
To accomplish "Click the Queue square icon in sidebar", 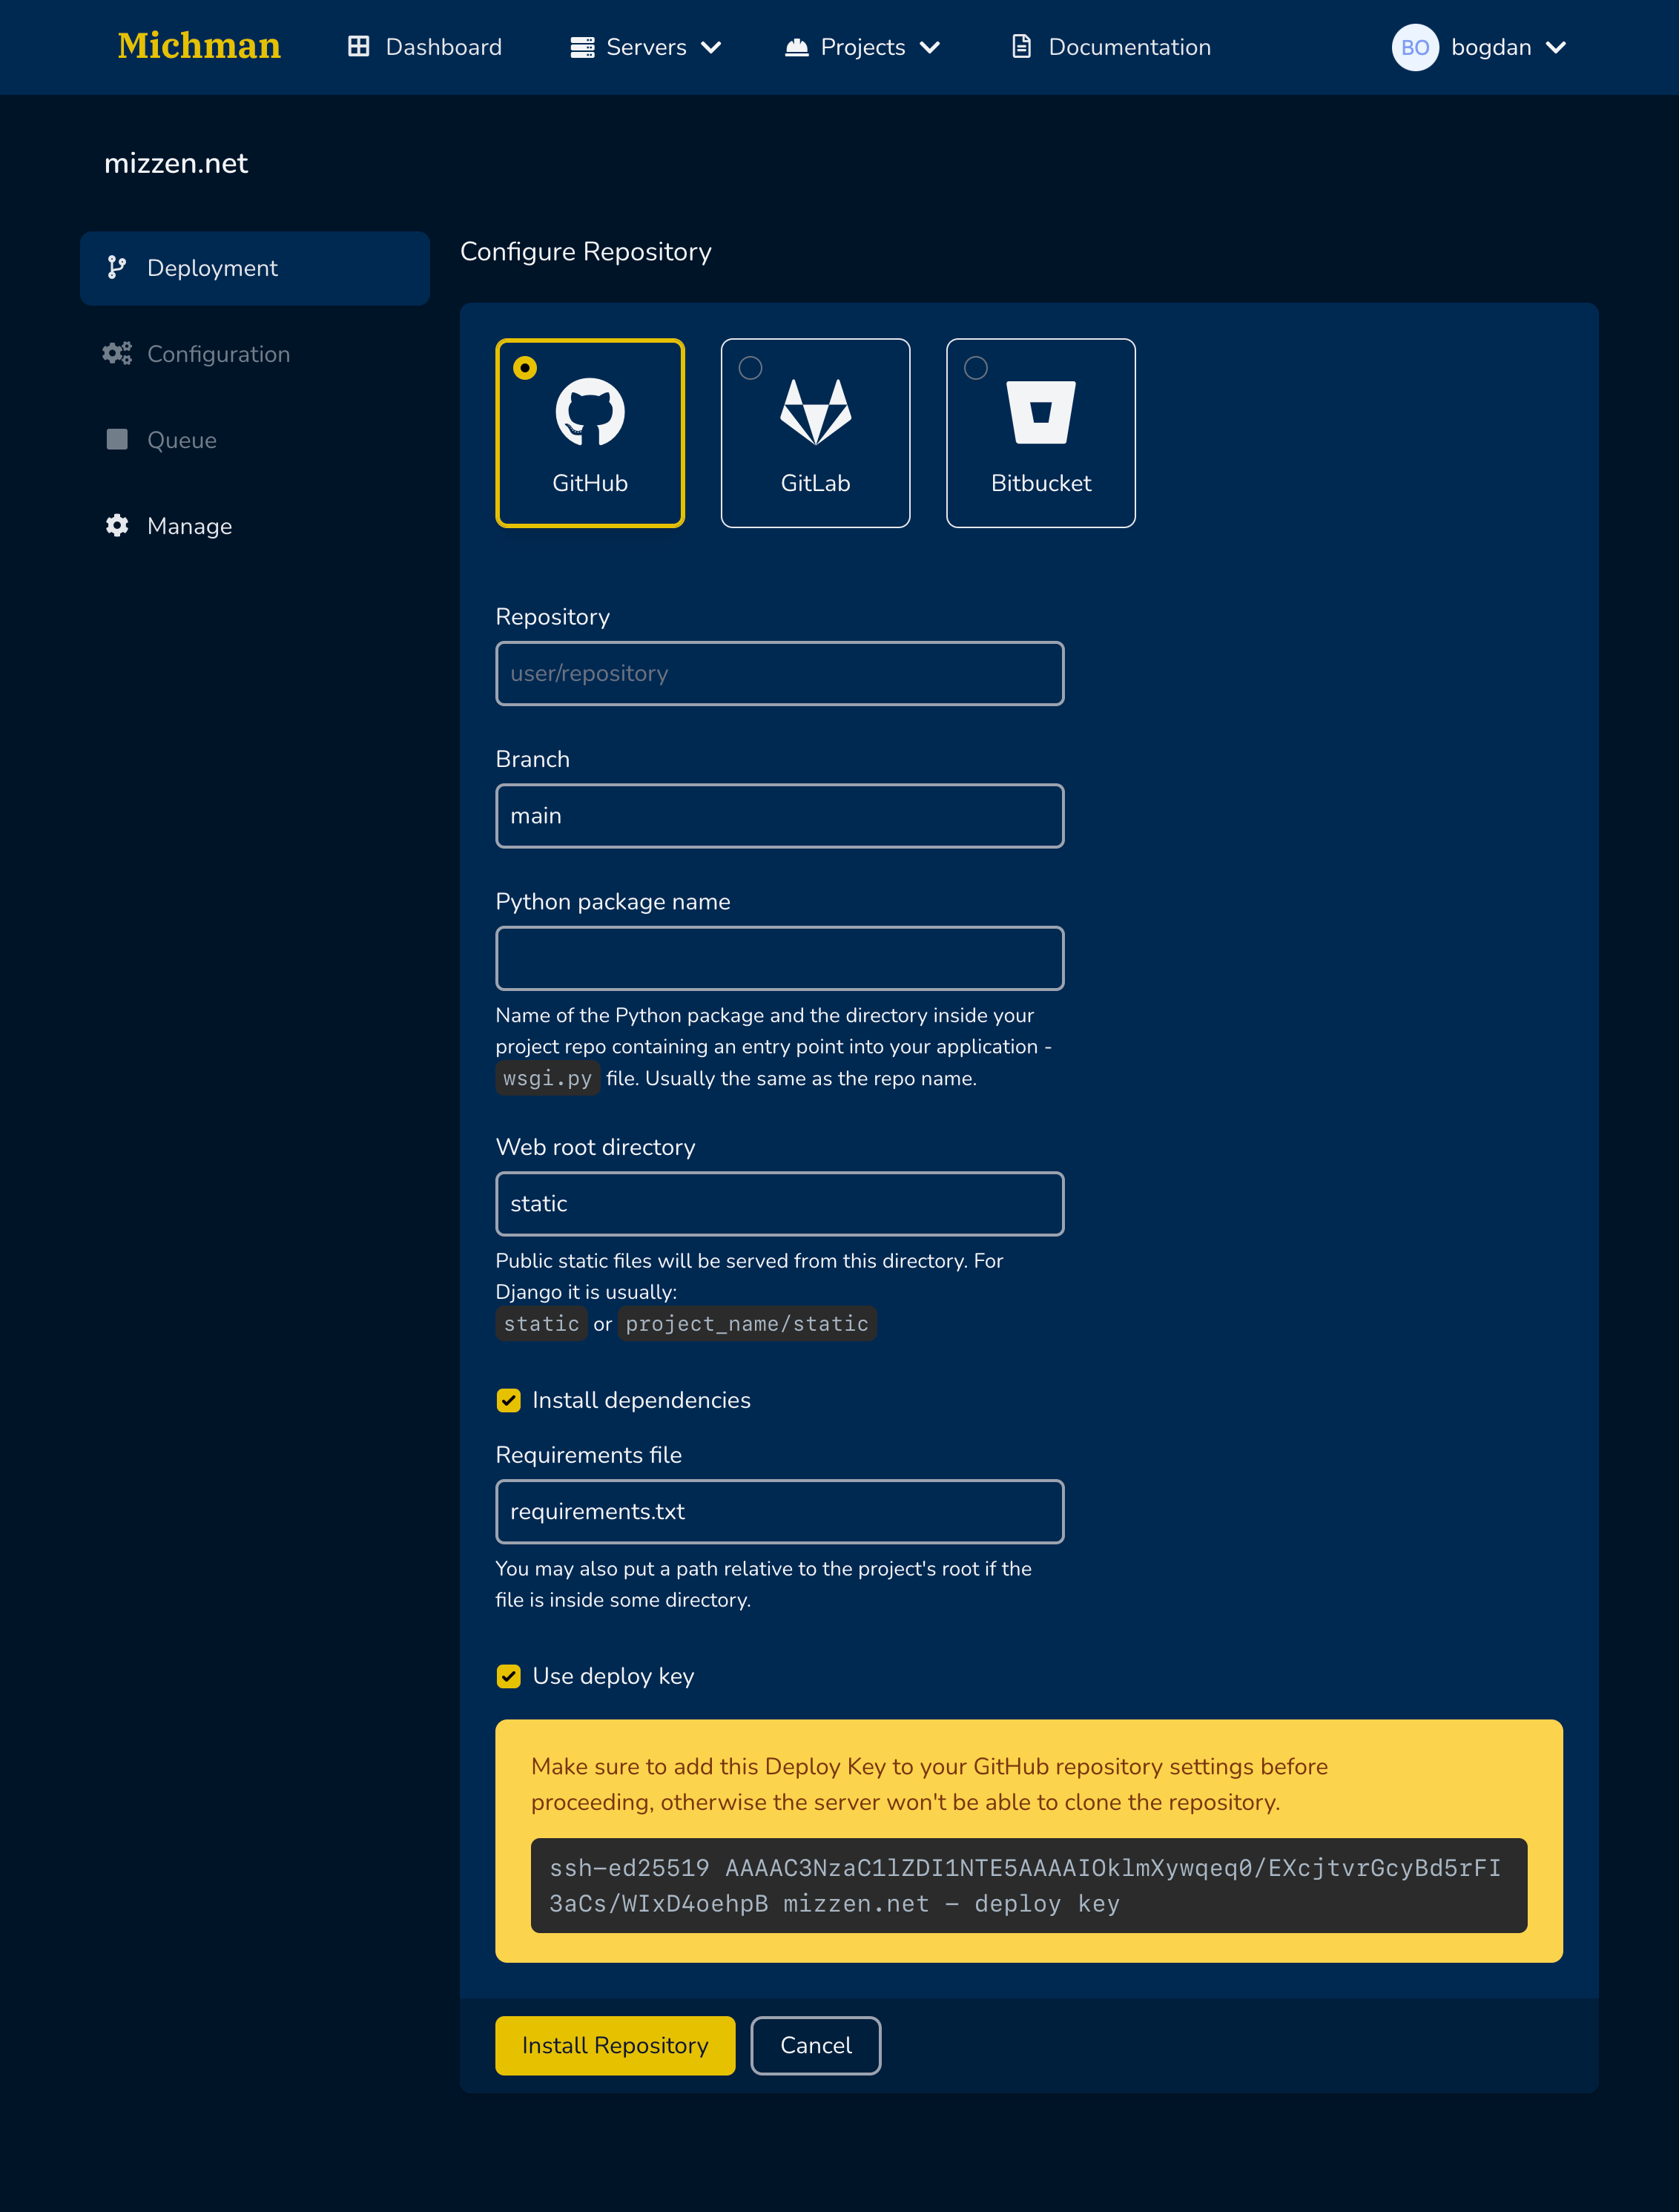I will [117, 439].
